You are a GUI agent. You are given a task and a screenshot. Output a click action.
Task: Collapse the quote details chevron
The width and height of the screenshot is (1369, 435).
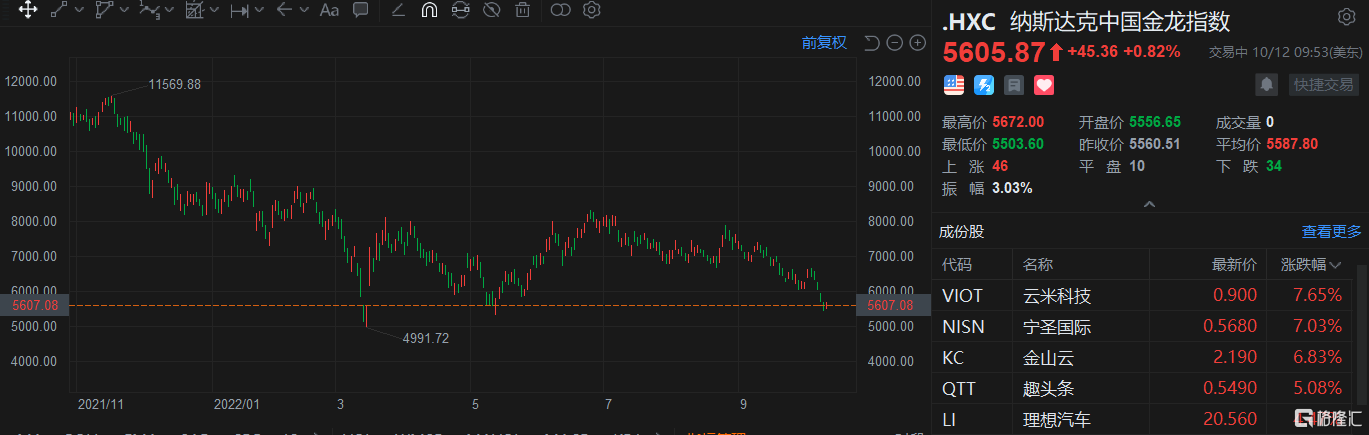[1149, 205]
